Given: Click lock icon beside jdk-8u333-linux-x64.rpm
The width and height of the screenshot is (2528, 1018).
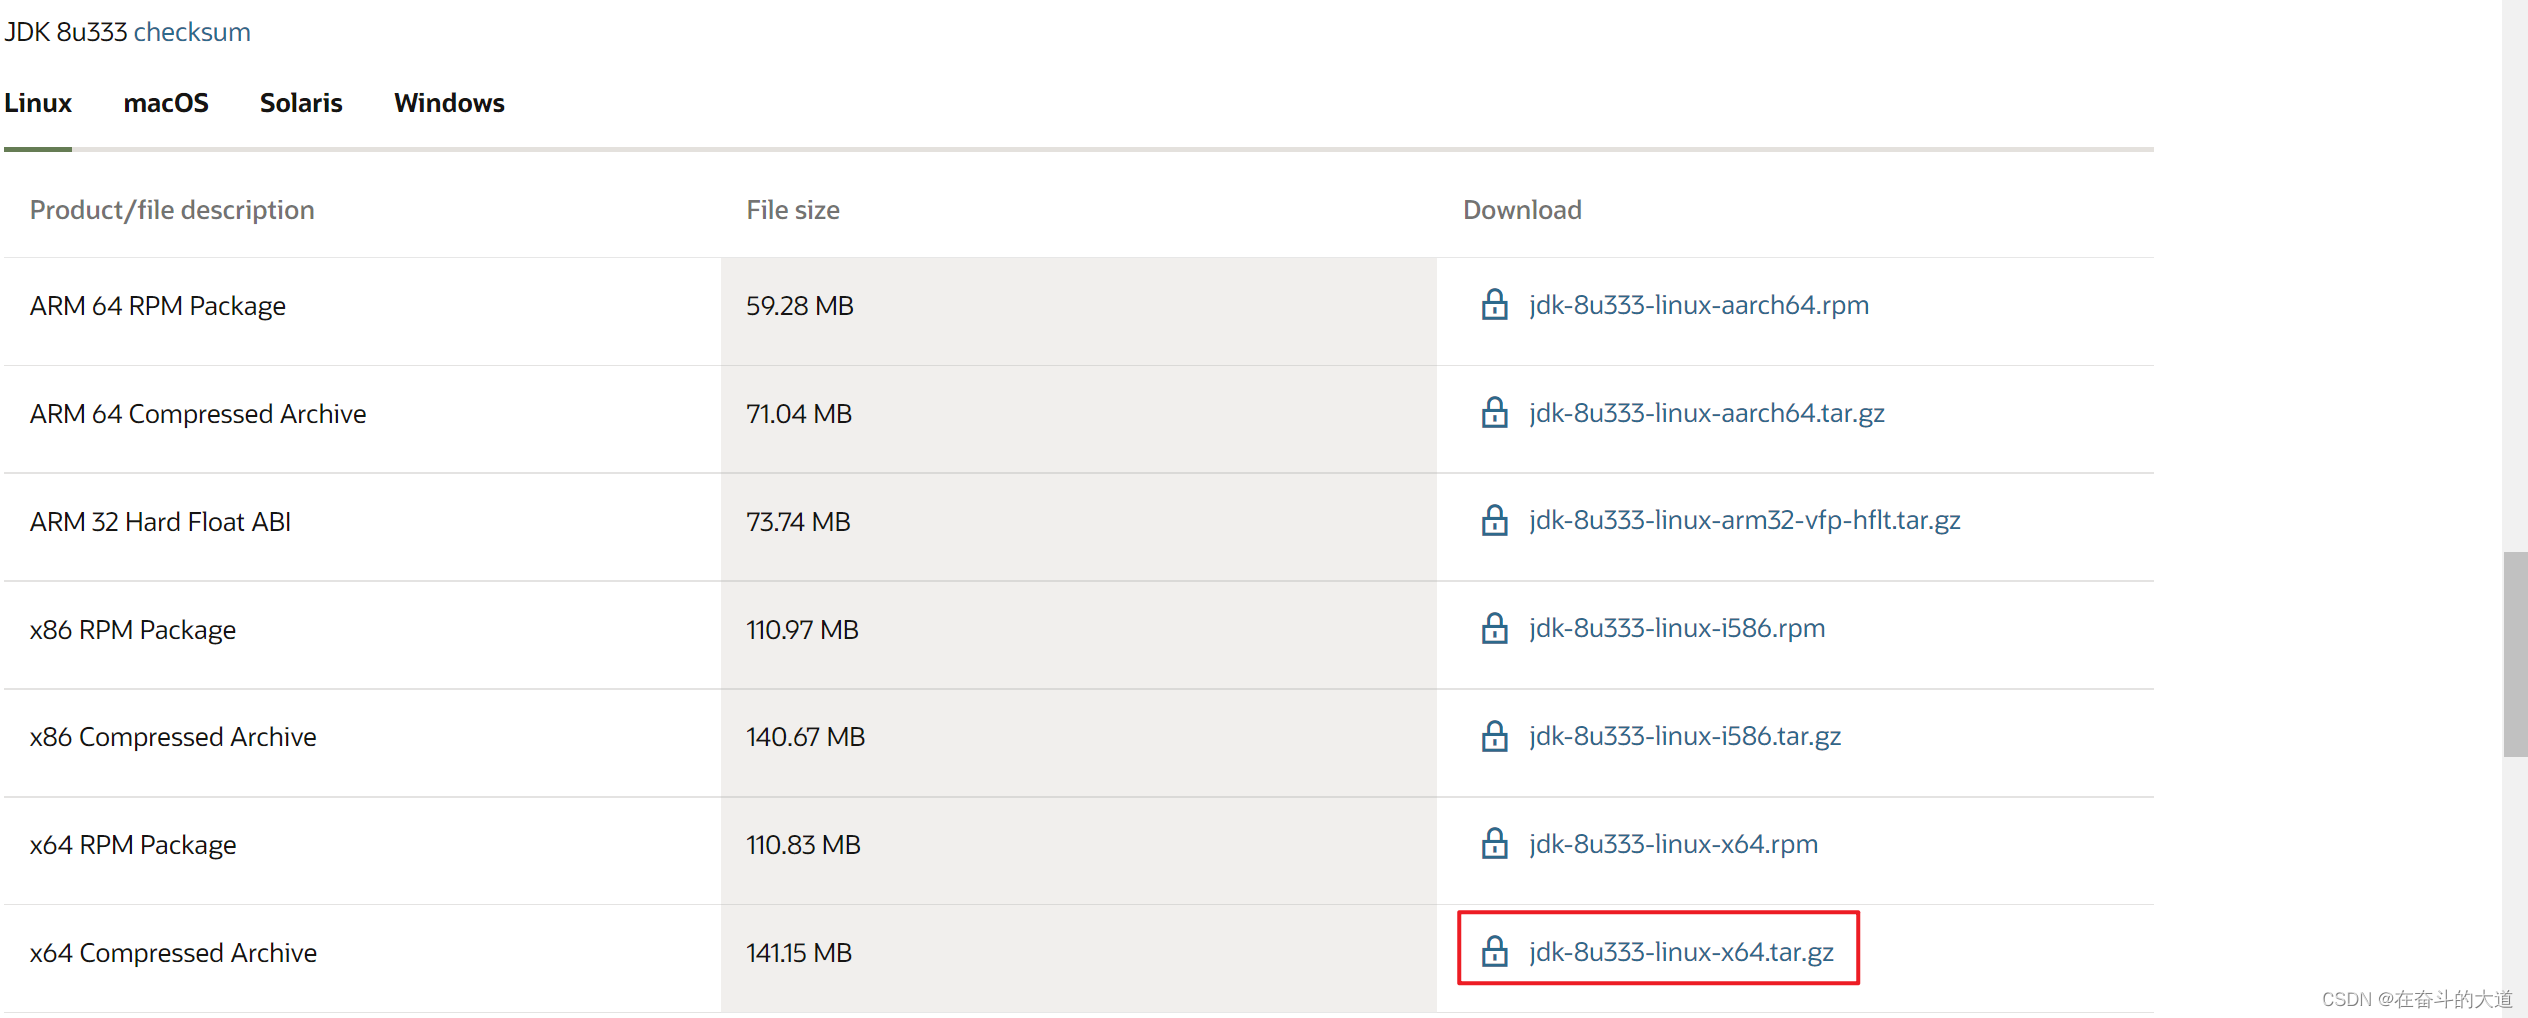Looking at the screenshot, I should pos(1494,844).
